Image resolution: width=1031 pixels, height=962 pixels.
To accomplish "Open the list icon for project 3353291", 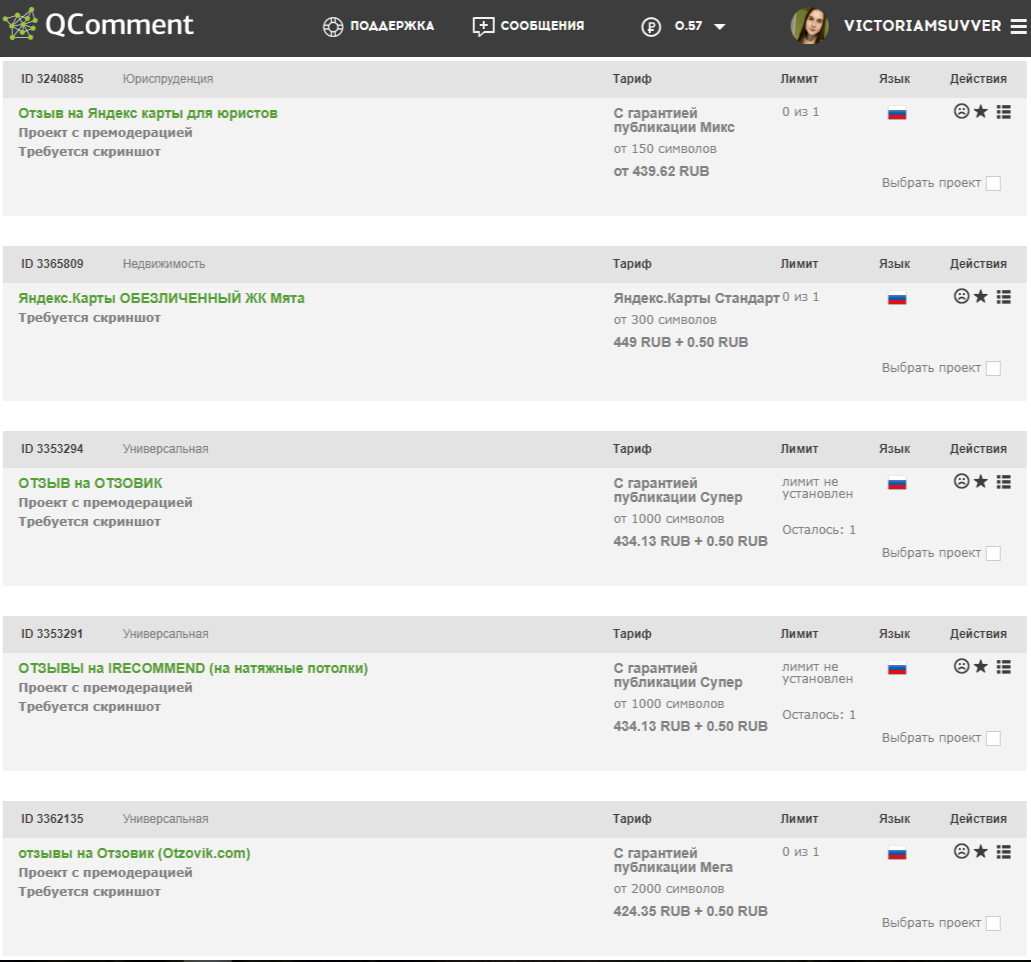I will (x=1003, y=667).
